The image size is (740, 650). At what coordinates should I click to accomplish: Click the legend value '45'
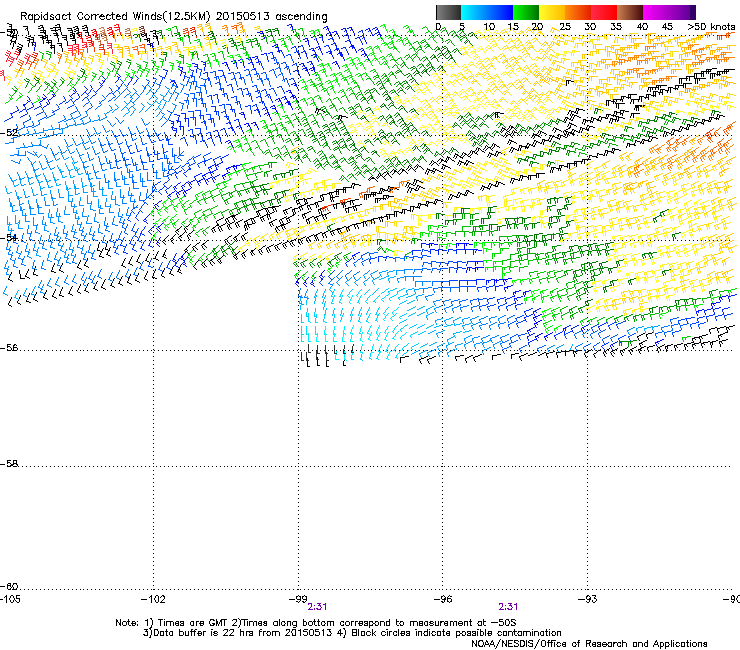(667, 26)
